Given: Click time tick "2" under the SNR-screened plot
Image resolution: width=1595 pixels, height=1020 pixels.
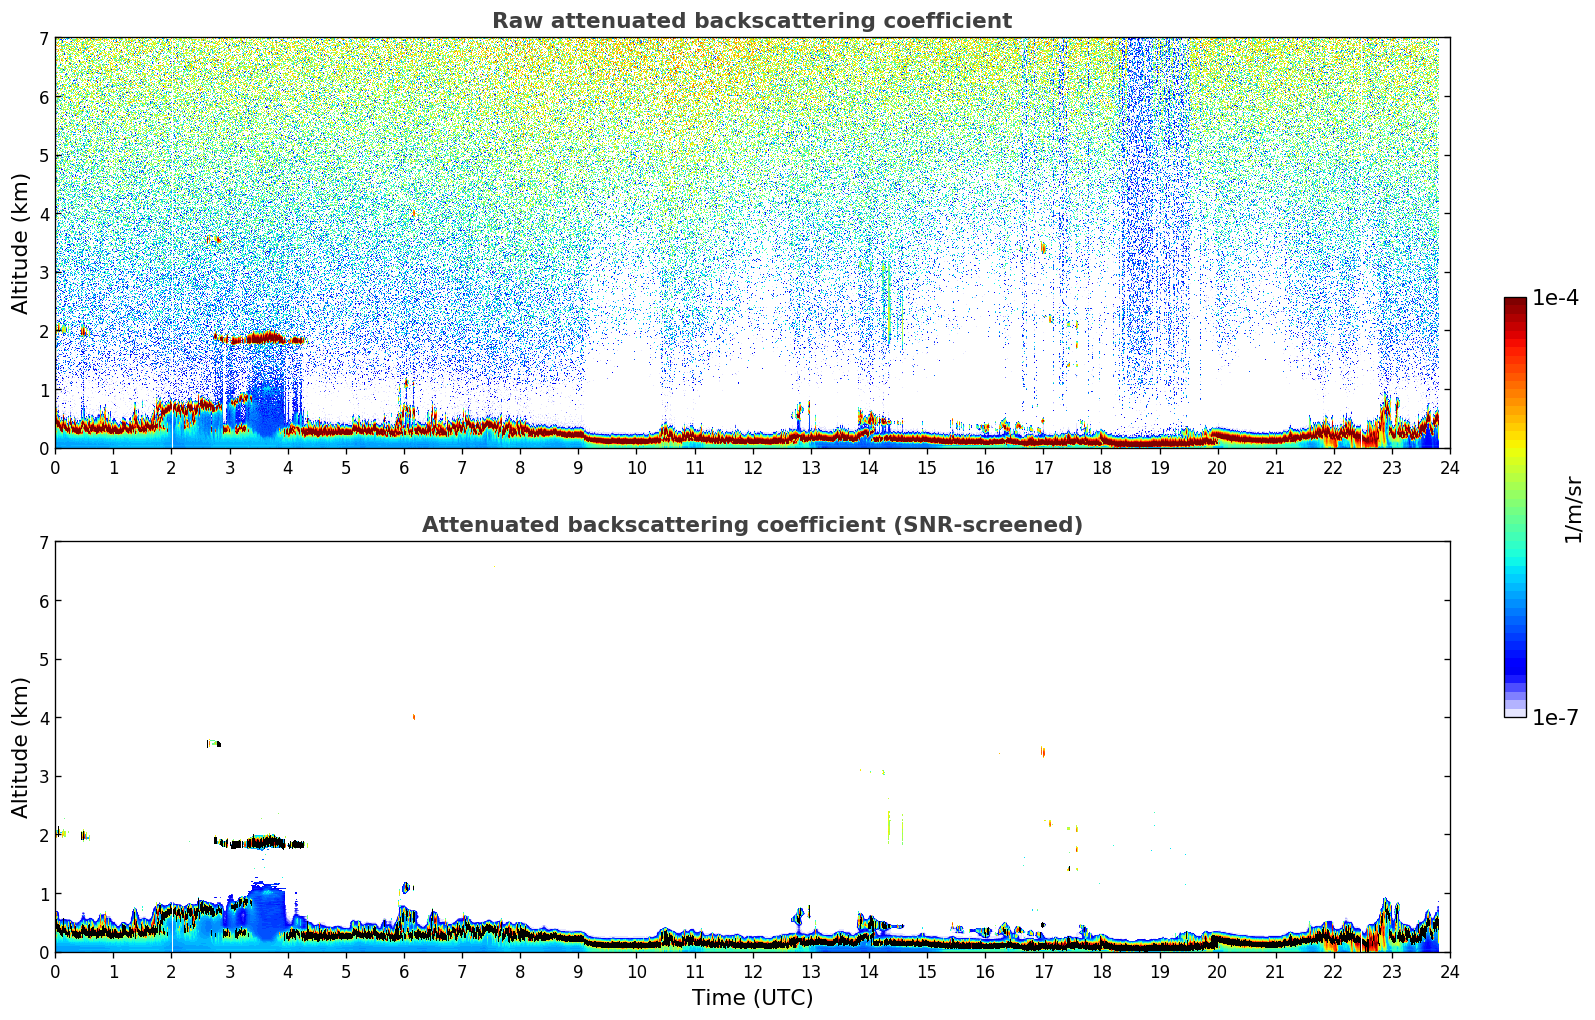Looking at the screenshot, I should coord(171,971).
